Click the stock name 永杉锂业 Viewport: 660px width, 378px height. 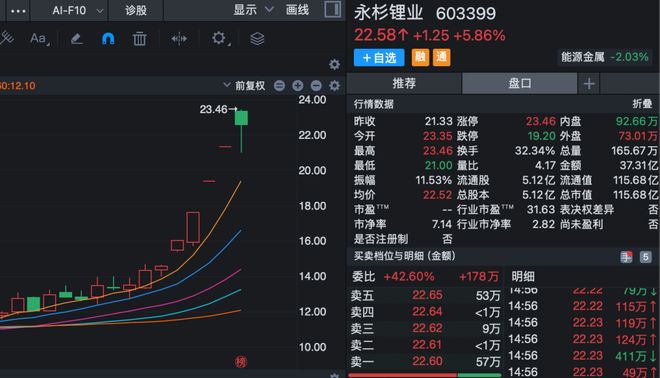tap(389, 13)
